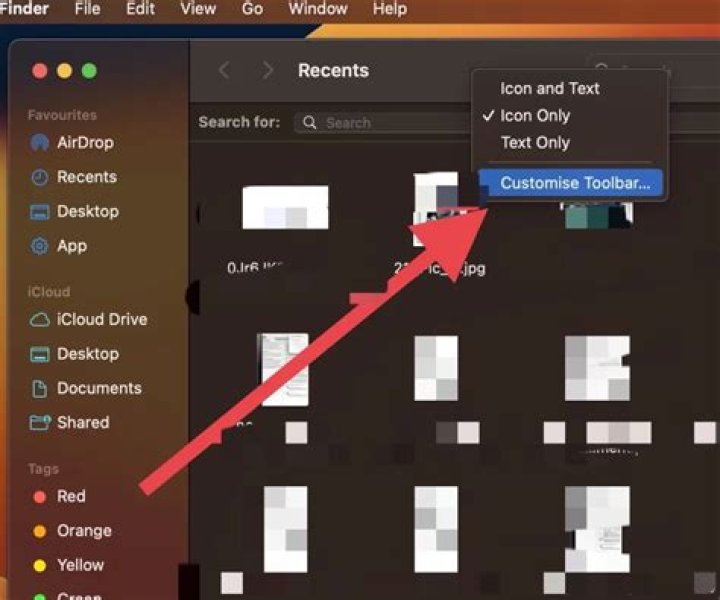Select last thumbnail in bottom row
The image size is (720, 600).
coord(597,529)
